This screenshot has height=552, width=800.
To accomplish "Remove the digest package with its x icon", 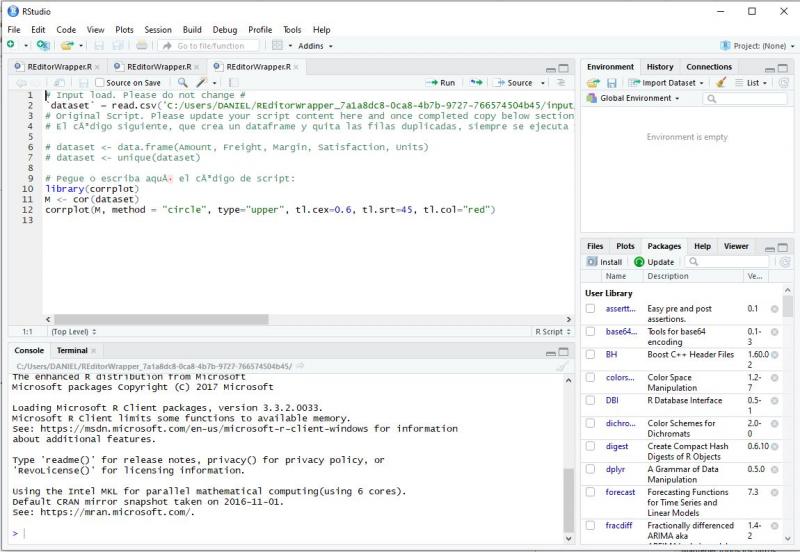I will (x=774, y=447).
